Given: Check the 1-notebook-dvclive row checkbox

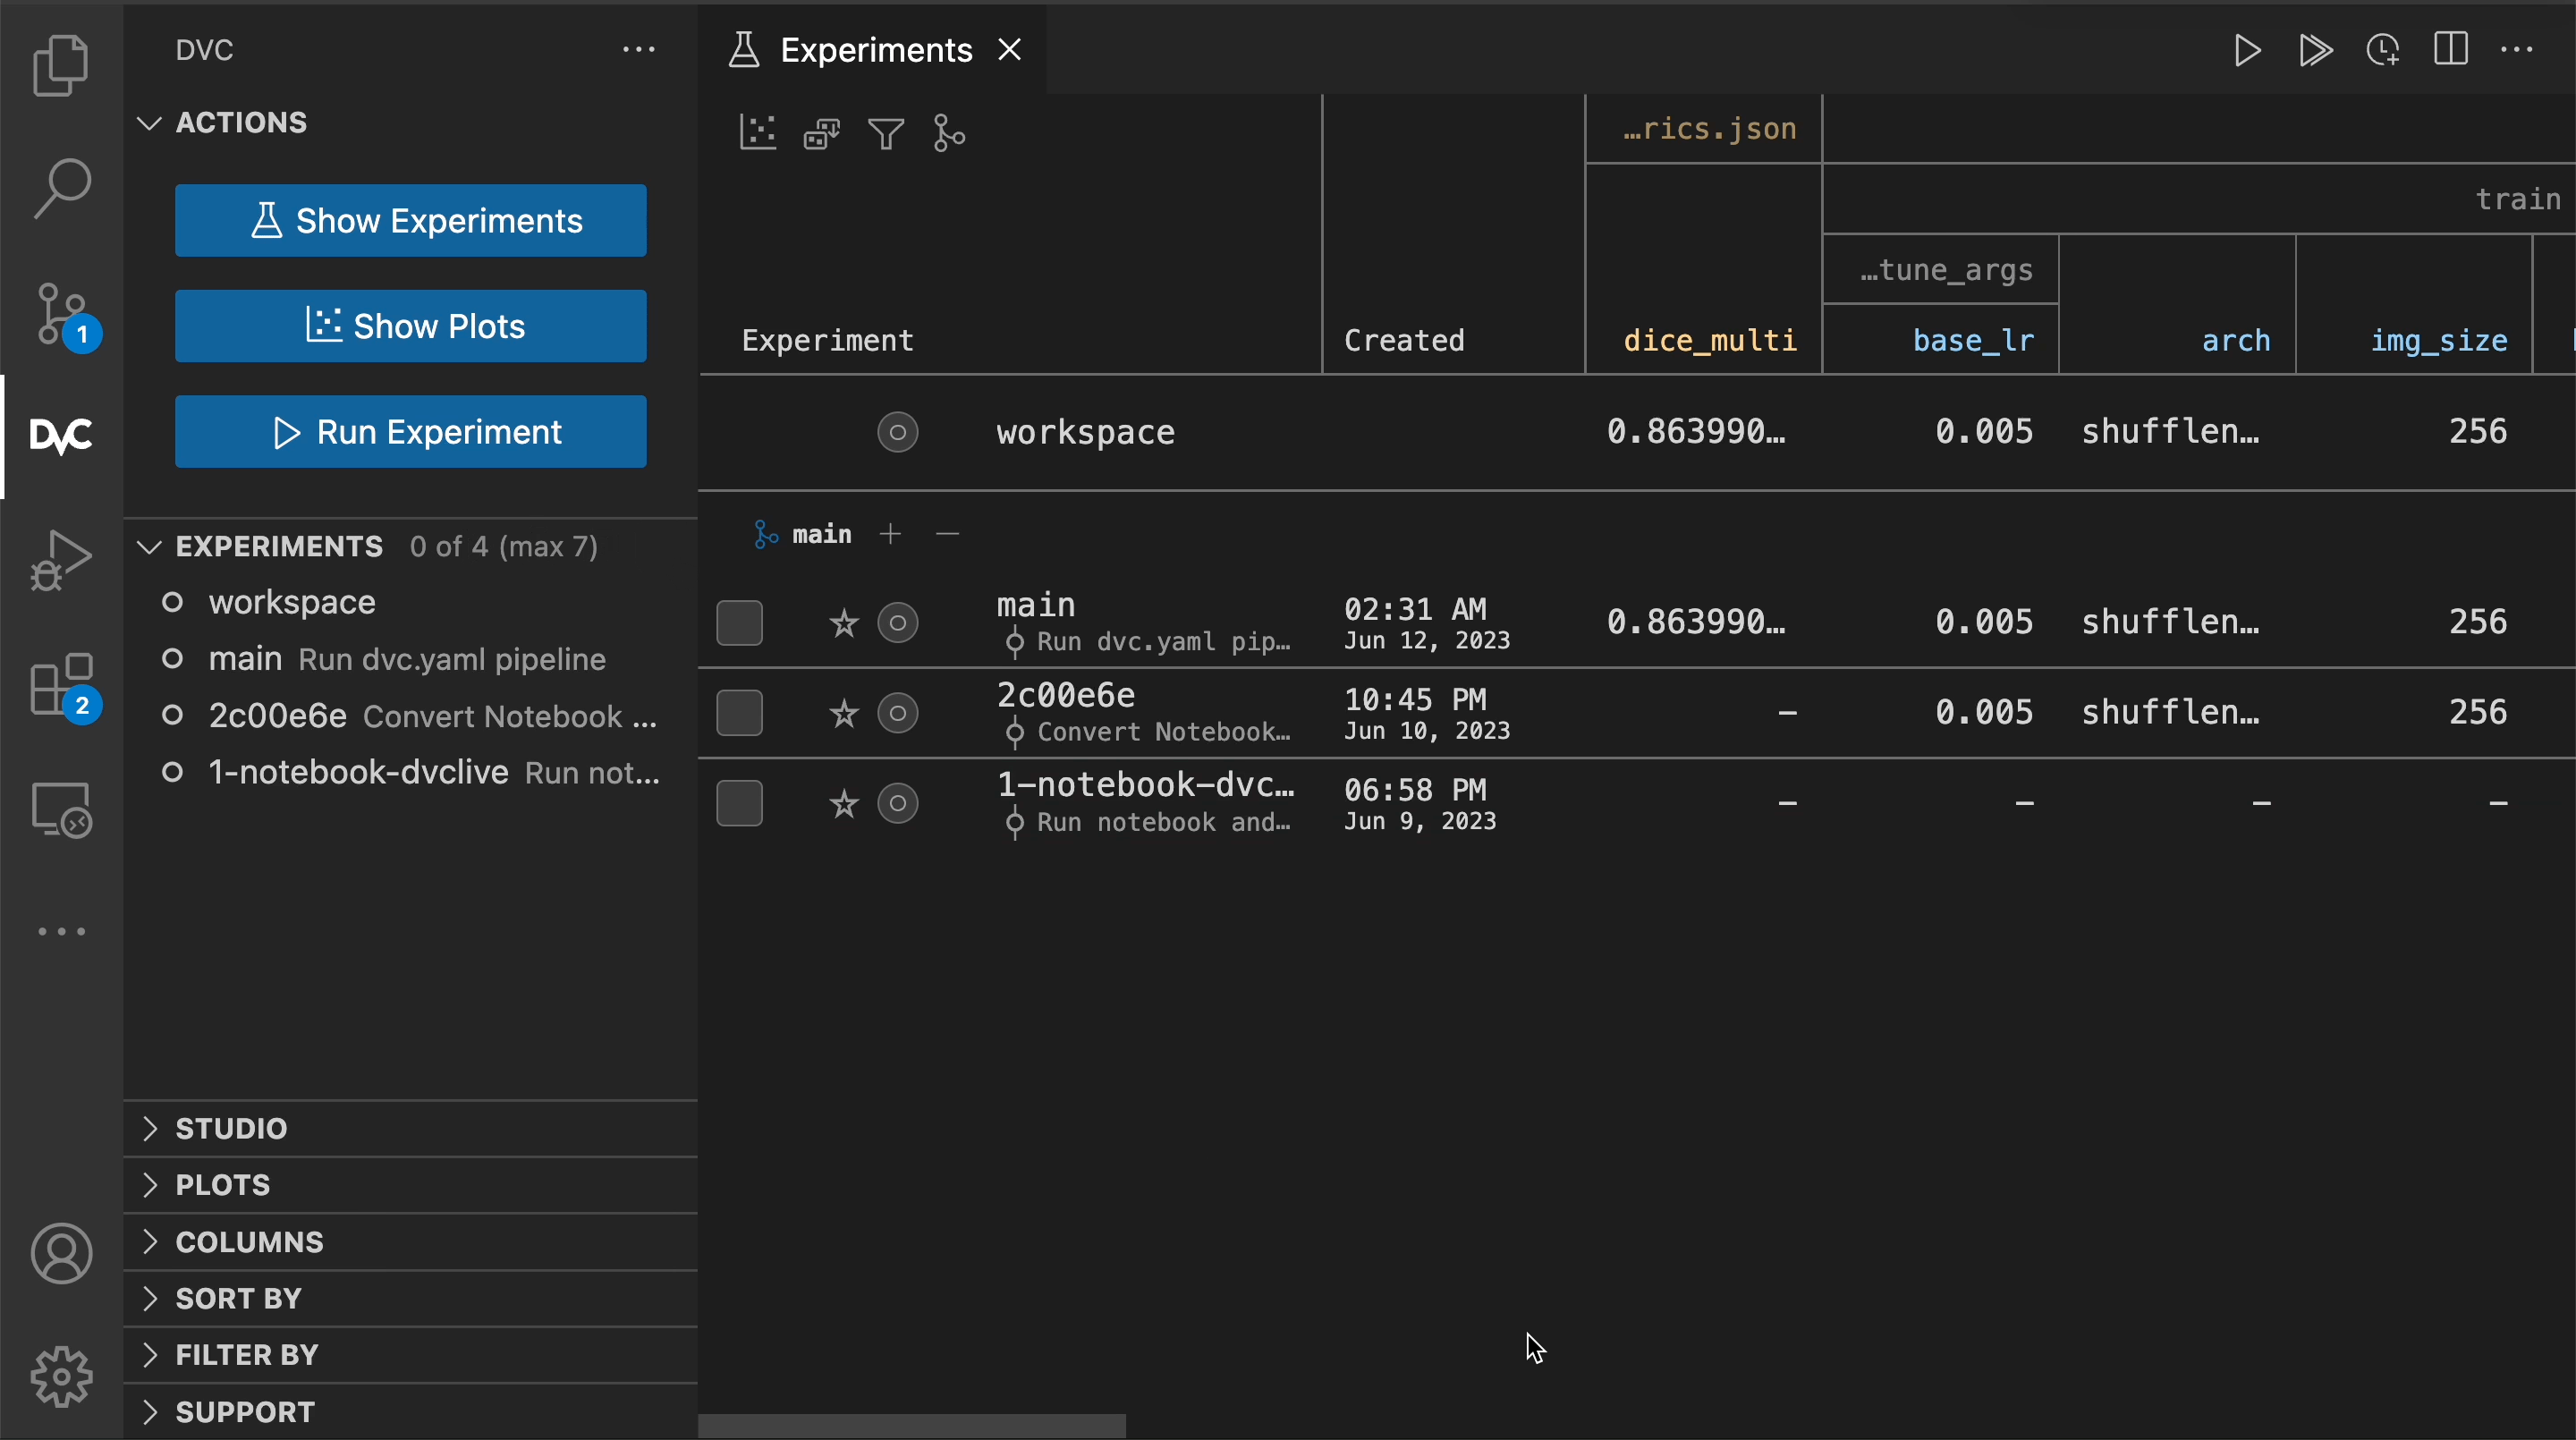Looking at the screenshot, I should (x=738, y=802).
